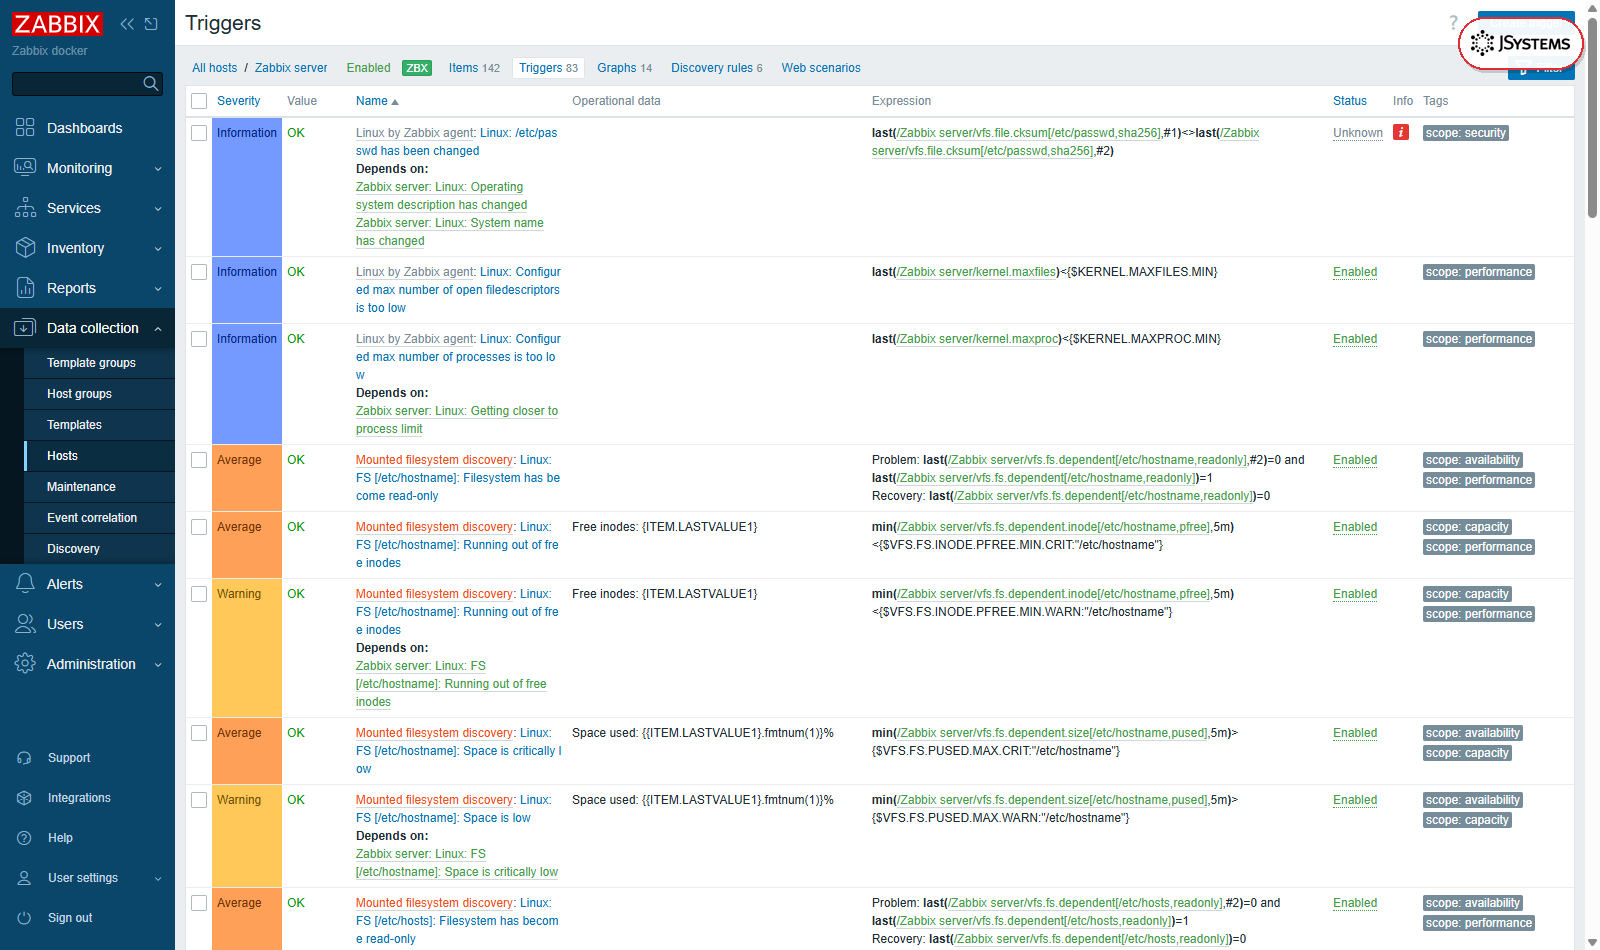The width and height of the screenshot is (1600, 950).
Task: Click the Dashboards icon
Action: [25, 128]
